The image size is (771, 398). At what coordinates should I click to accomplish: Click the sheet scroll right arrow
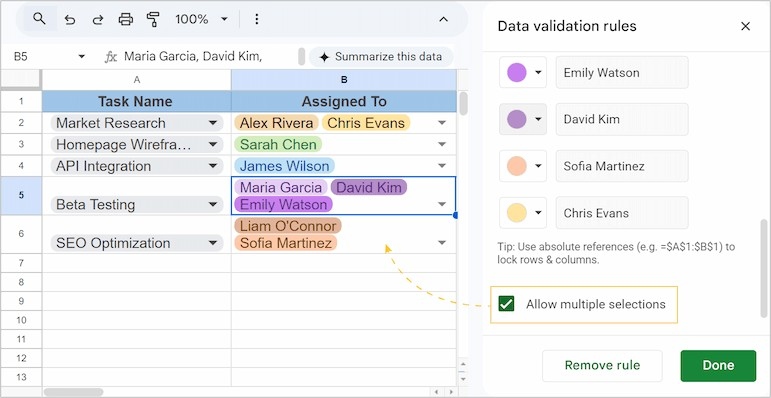coord(450,392)
